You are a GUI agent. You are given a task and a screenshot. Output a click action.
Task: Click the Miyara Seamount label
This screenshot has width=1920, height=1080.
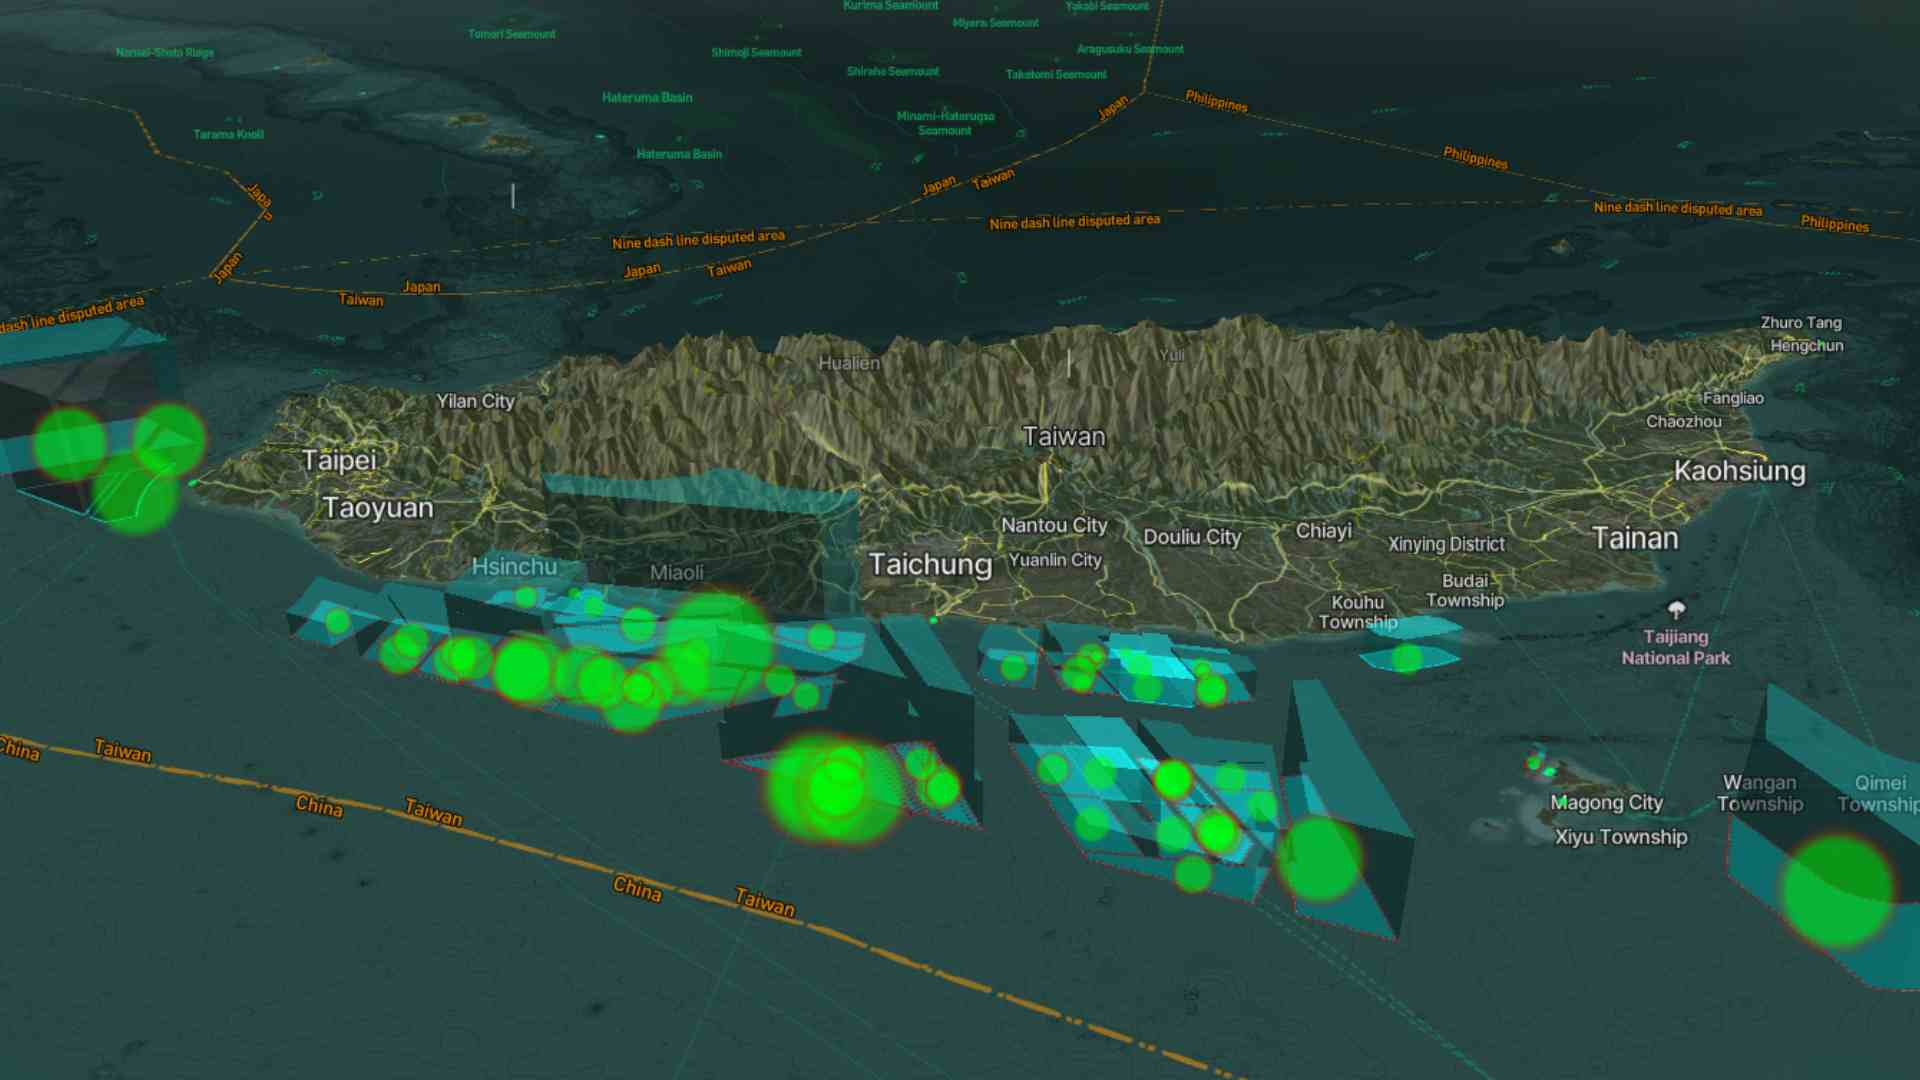995,23
